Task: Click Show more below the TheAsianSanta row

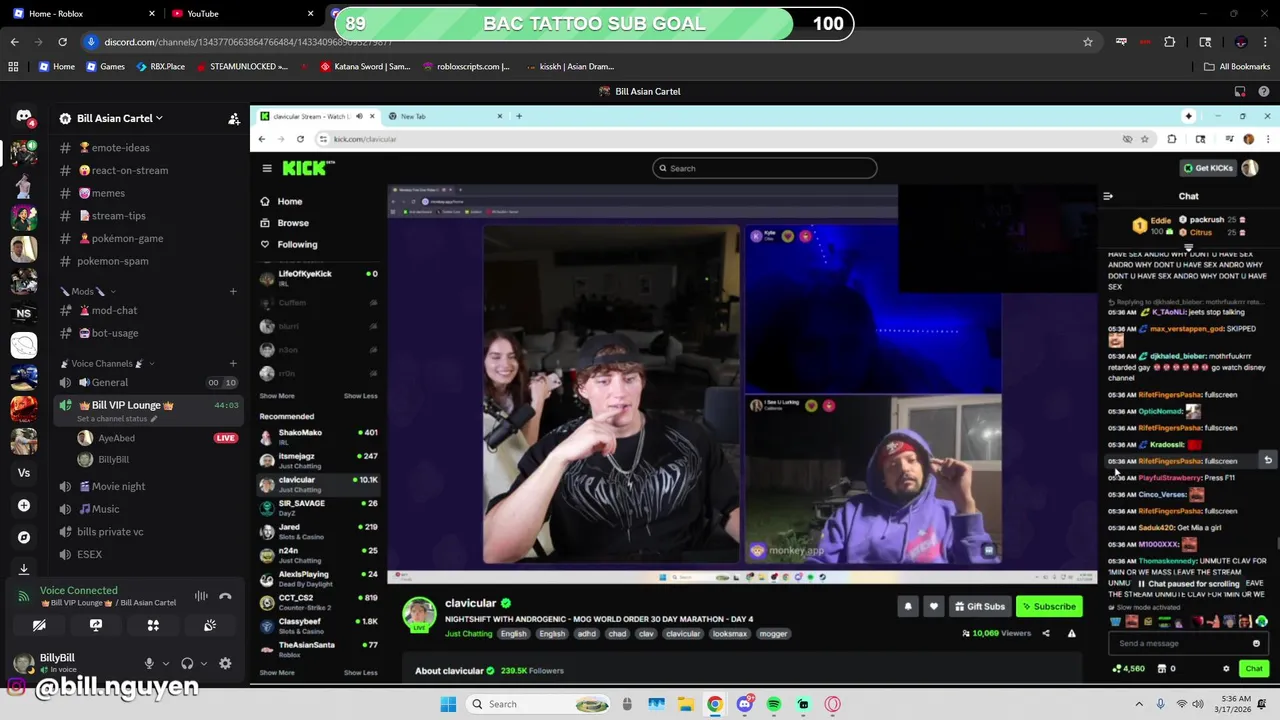Action: coord(277,672)
